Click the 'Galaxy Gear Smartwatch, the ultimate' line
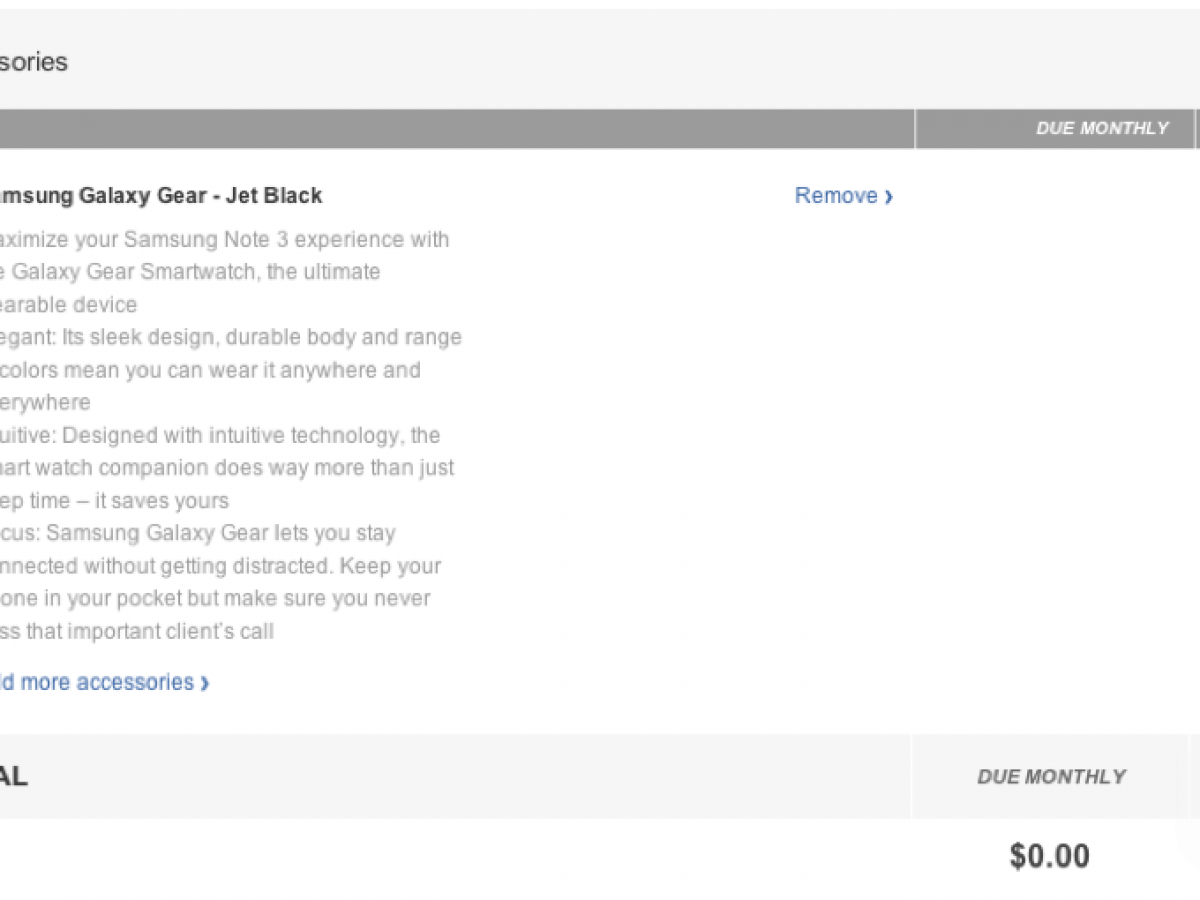Image resolution: width=1200 pixels, height=900 pixels. (190, 272)
